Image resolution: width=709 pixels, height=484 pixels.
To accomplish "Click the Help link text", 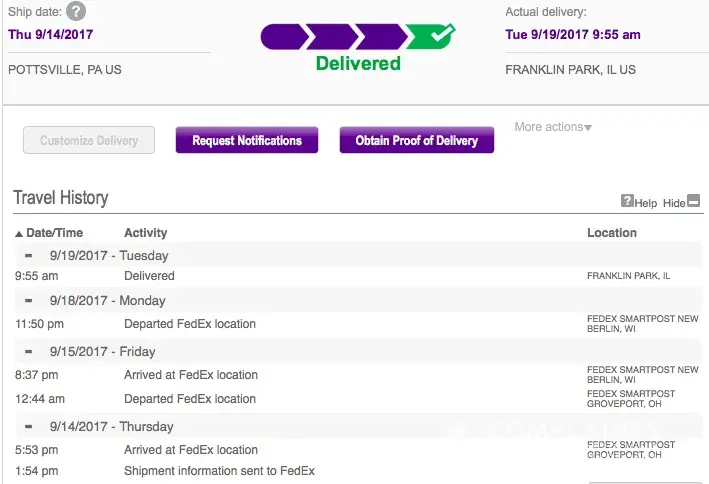I will tap(646, 203).
